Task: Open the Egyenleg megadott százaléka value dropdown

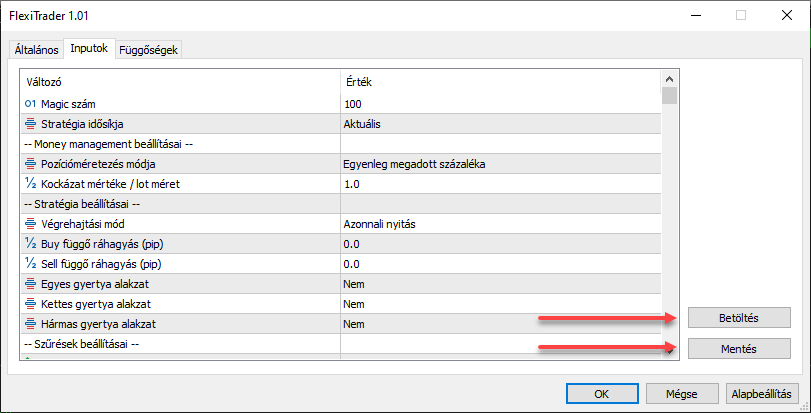Action: pos(500,164)
